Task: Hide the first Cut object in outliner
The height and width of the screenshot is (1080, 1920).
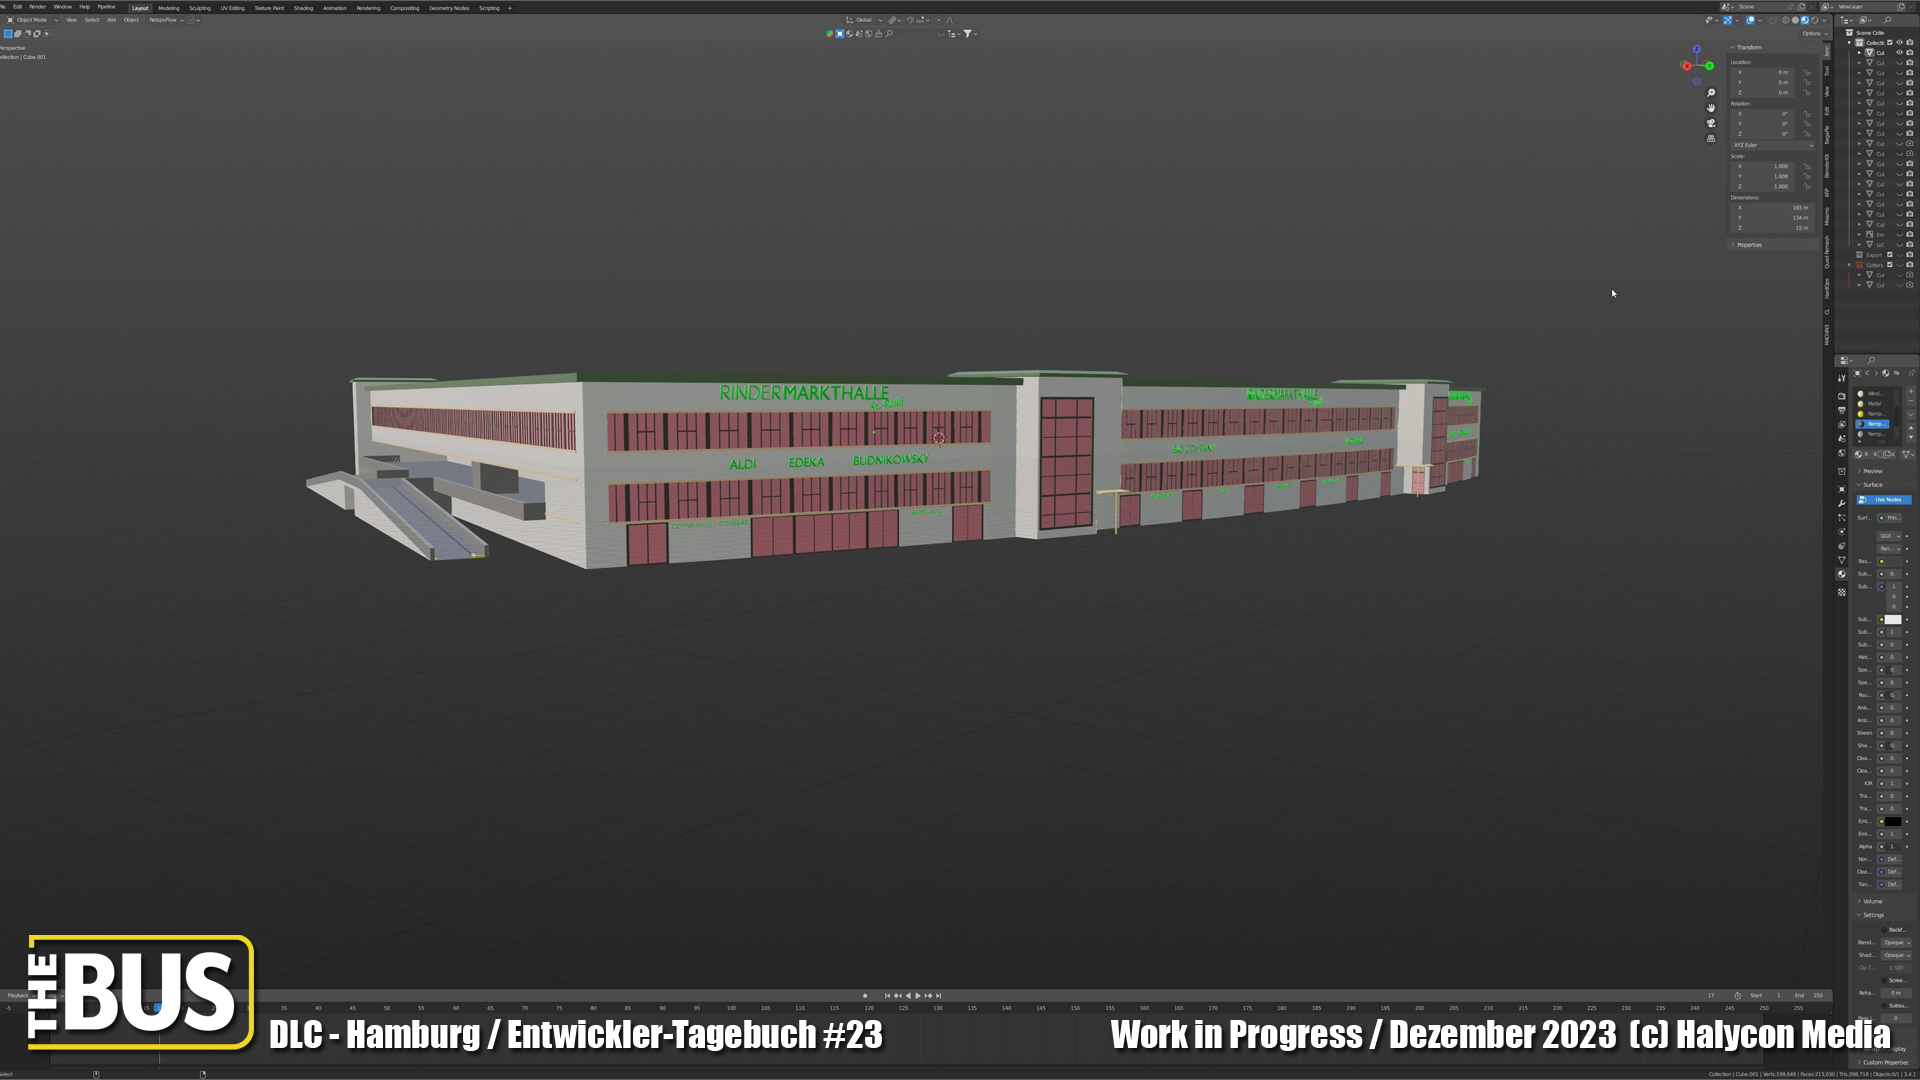Action: click(x=1900, y=53)
